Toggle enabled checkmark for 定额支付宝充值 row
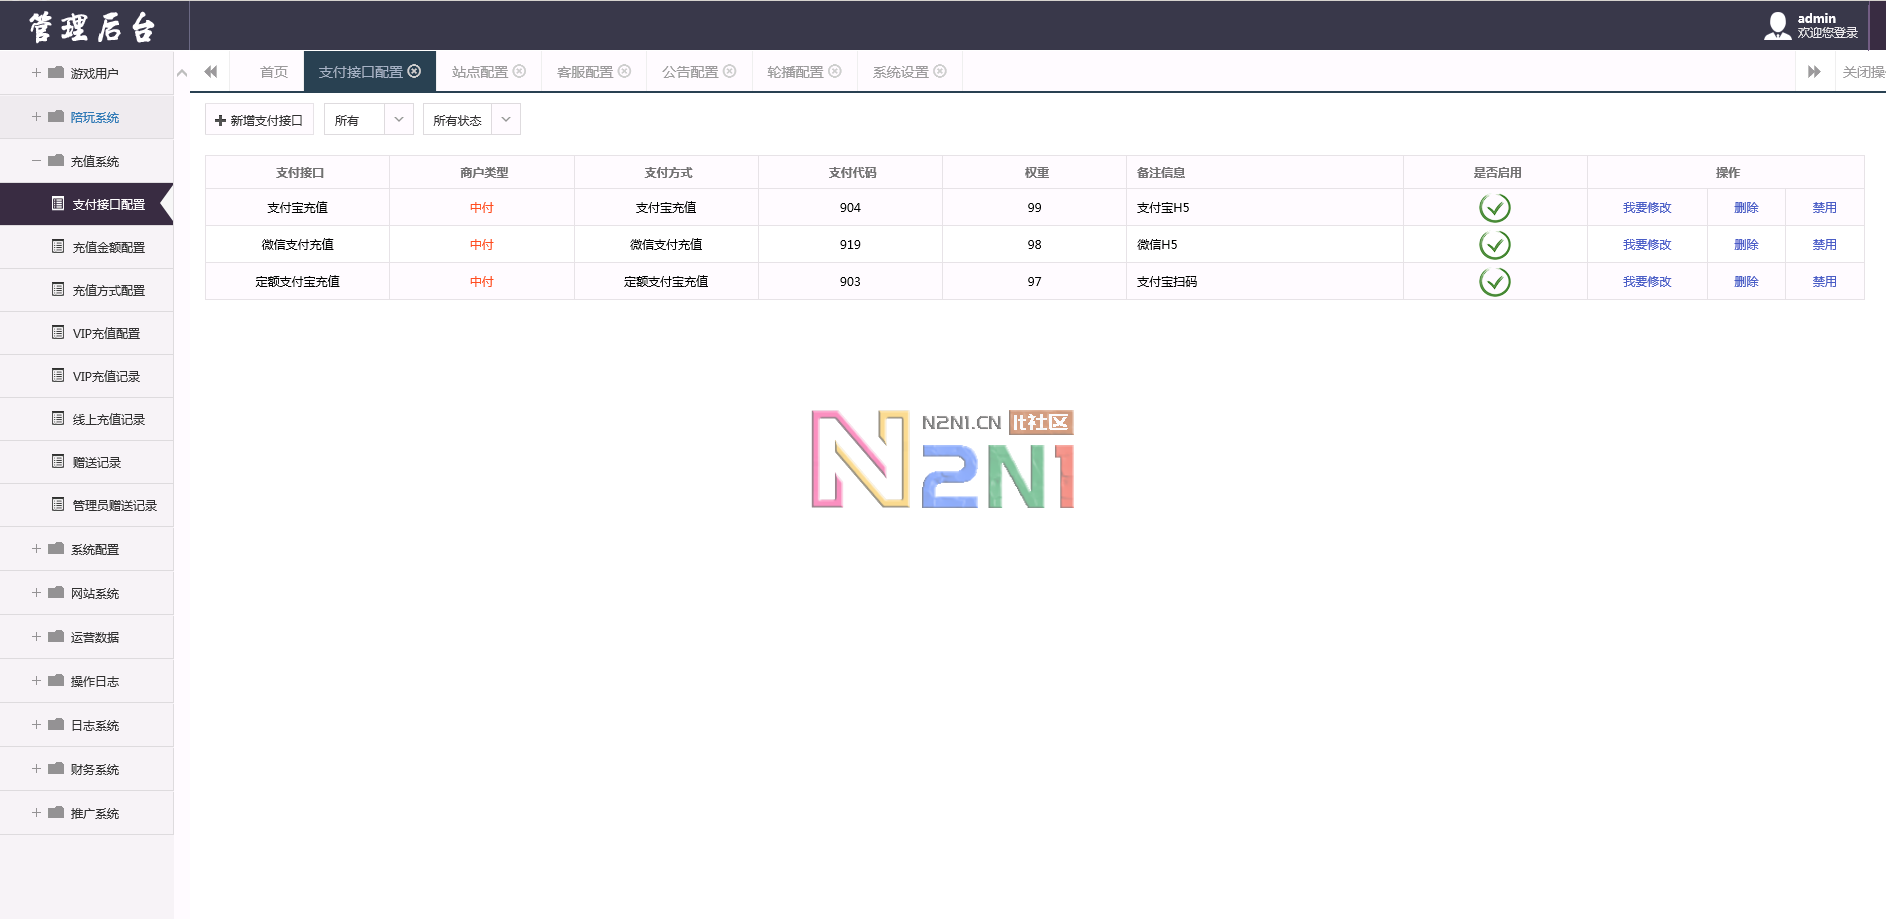 click(x=1494, y=282)
